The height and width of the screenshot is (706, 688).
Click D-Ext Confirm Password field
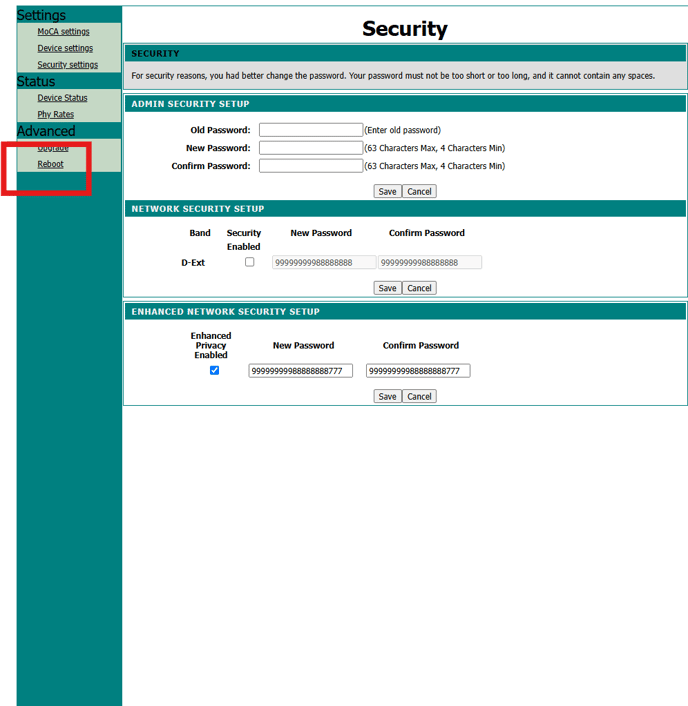tap(430, 262)
